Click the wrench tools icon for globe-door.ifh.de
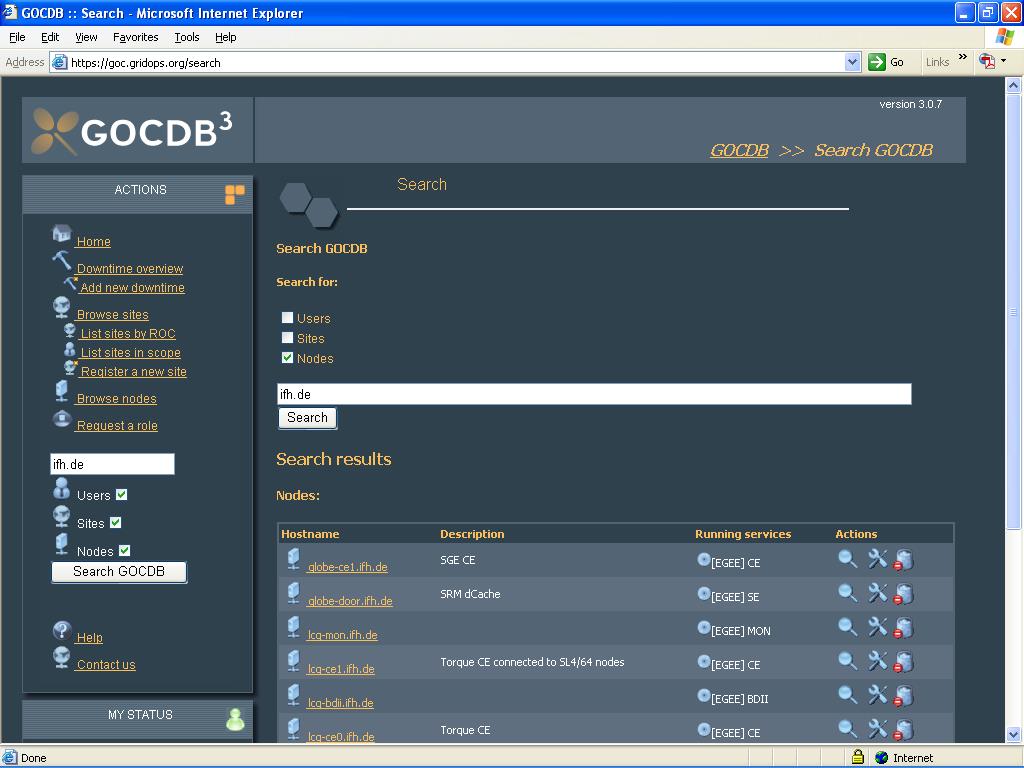Image resolution: width=1024 pixels, height=768 pixels. (x=878, y=592)
